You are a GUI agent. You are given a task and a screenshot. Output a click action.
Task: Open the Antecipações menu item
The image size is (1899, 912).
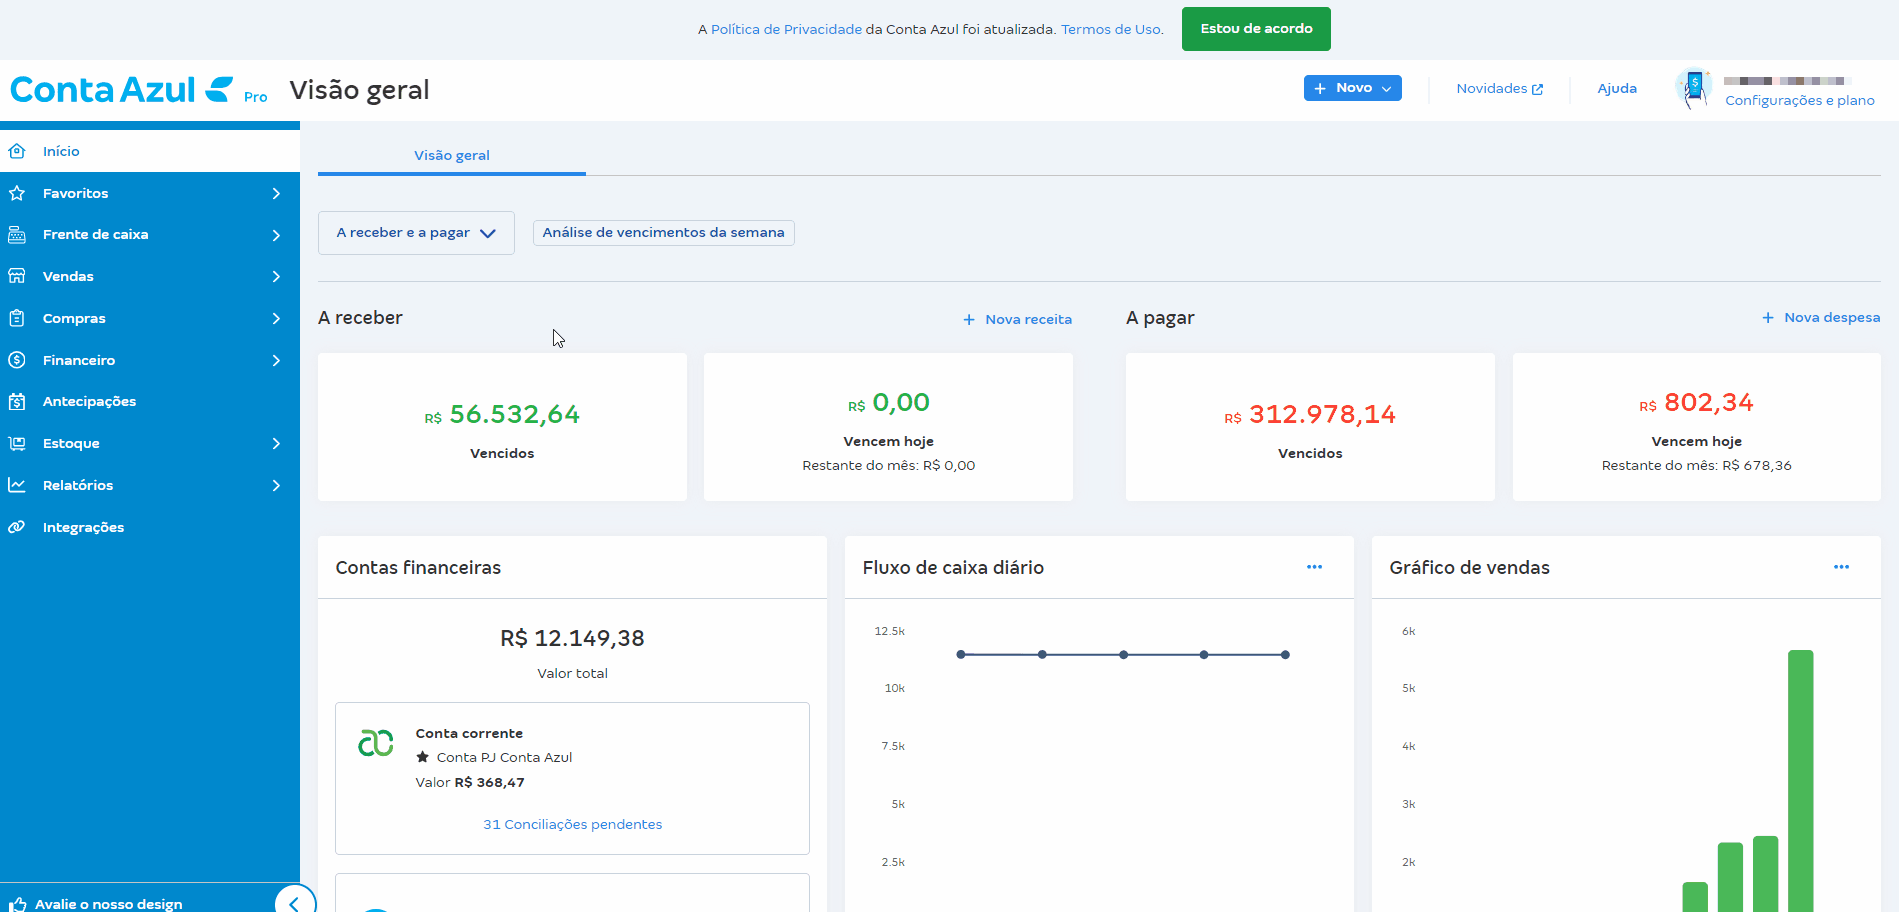pyautogui.click(x=150, y=401)
